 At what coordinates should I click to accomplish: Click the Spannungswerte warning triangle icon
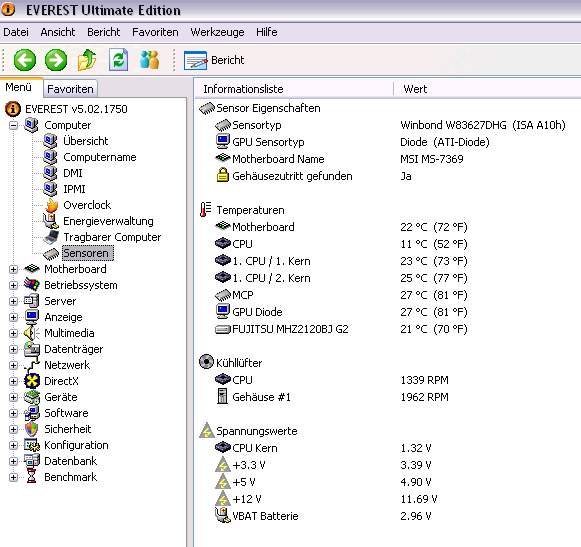[x=206, y=430]
